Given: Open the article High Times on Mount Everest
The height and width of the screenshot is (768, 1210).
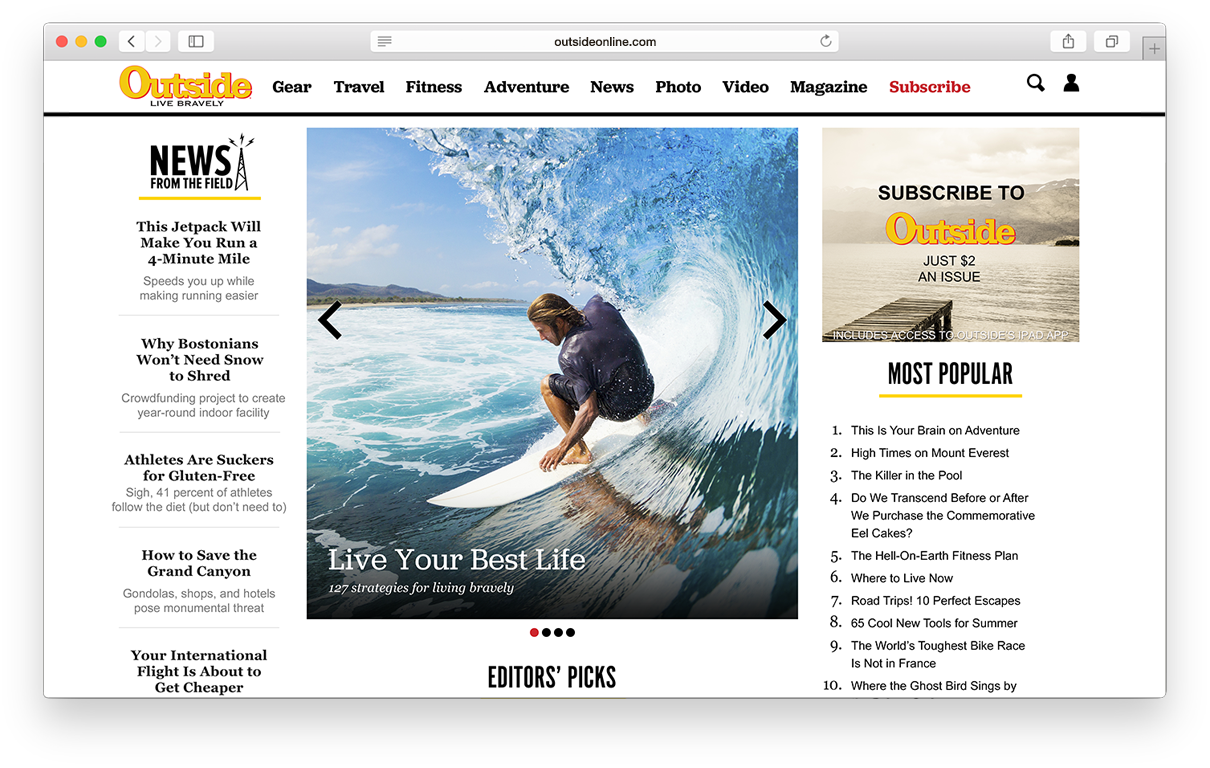Looking at the screenshot, I should point(930,452).
